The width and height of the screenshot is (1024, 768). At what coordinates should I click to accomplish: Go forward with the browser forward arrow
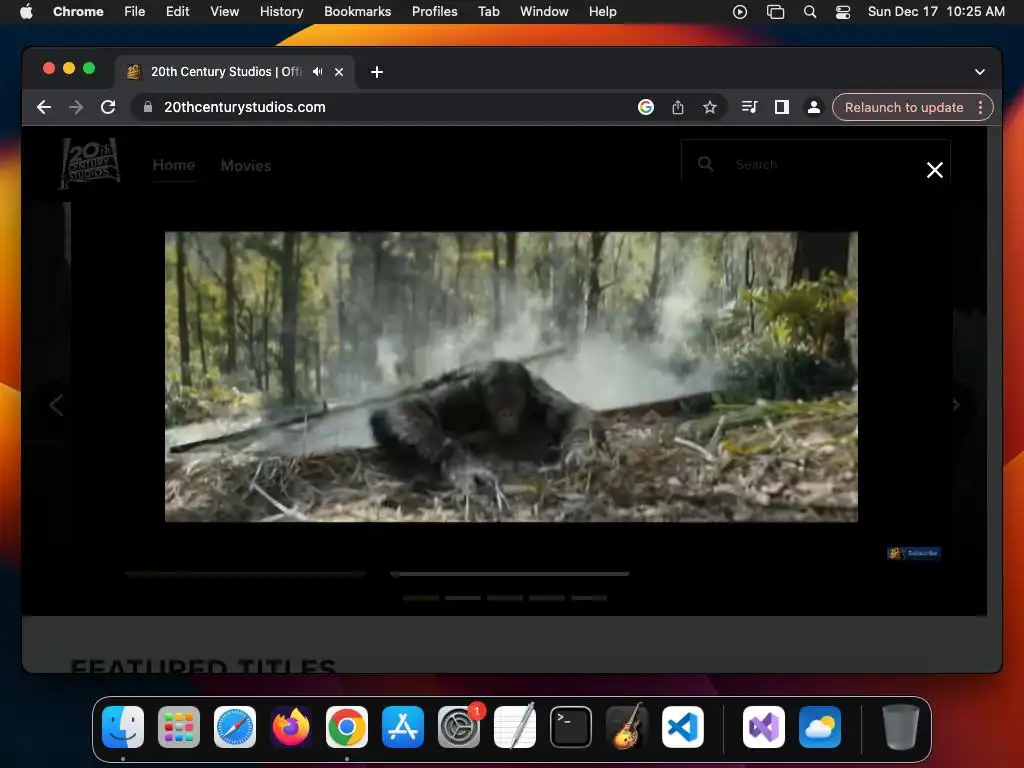point(76,107)
